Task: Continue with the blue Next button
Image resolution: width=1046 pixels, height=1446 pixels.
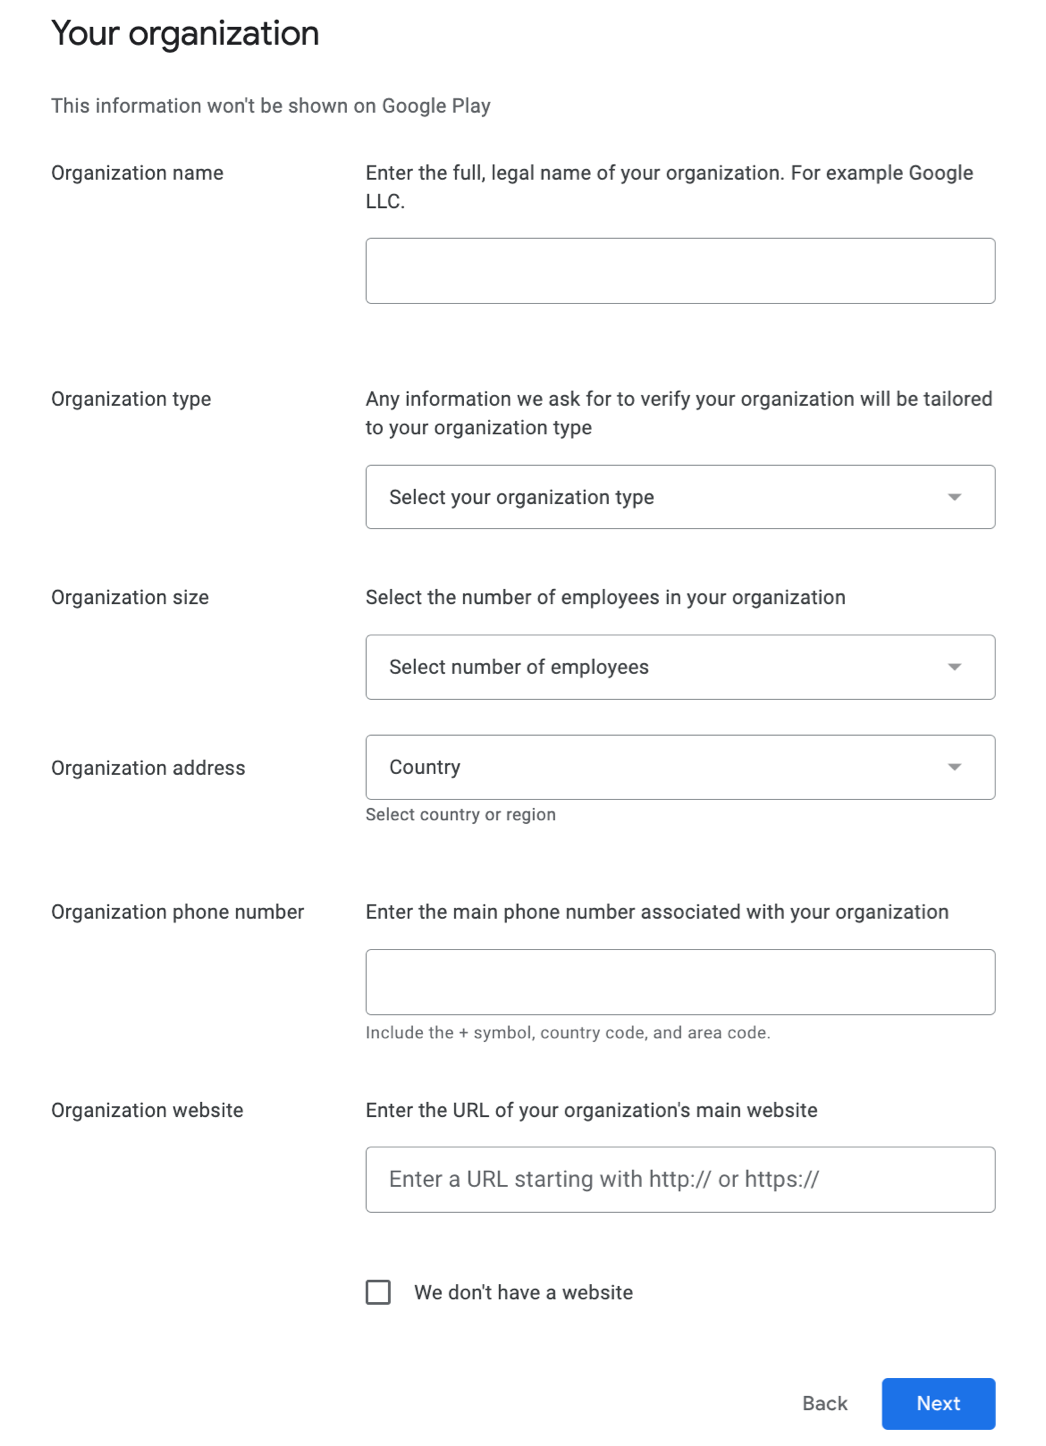Action: 938,1403
